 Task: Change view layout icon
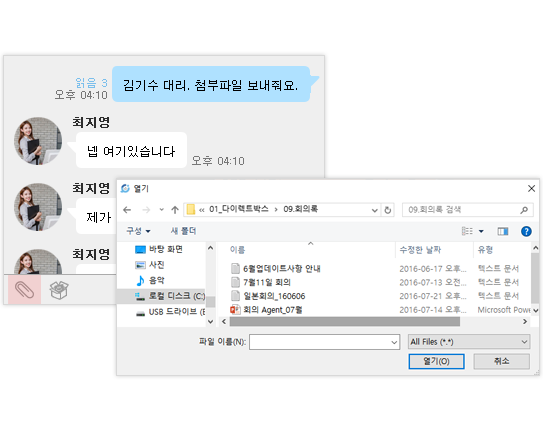click(x=467, y=231)
